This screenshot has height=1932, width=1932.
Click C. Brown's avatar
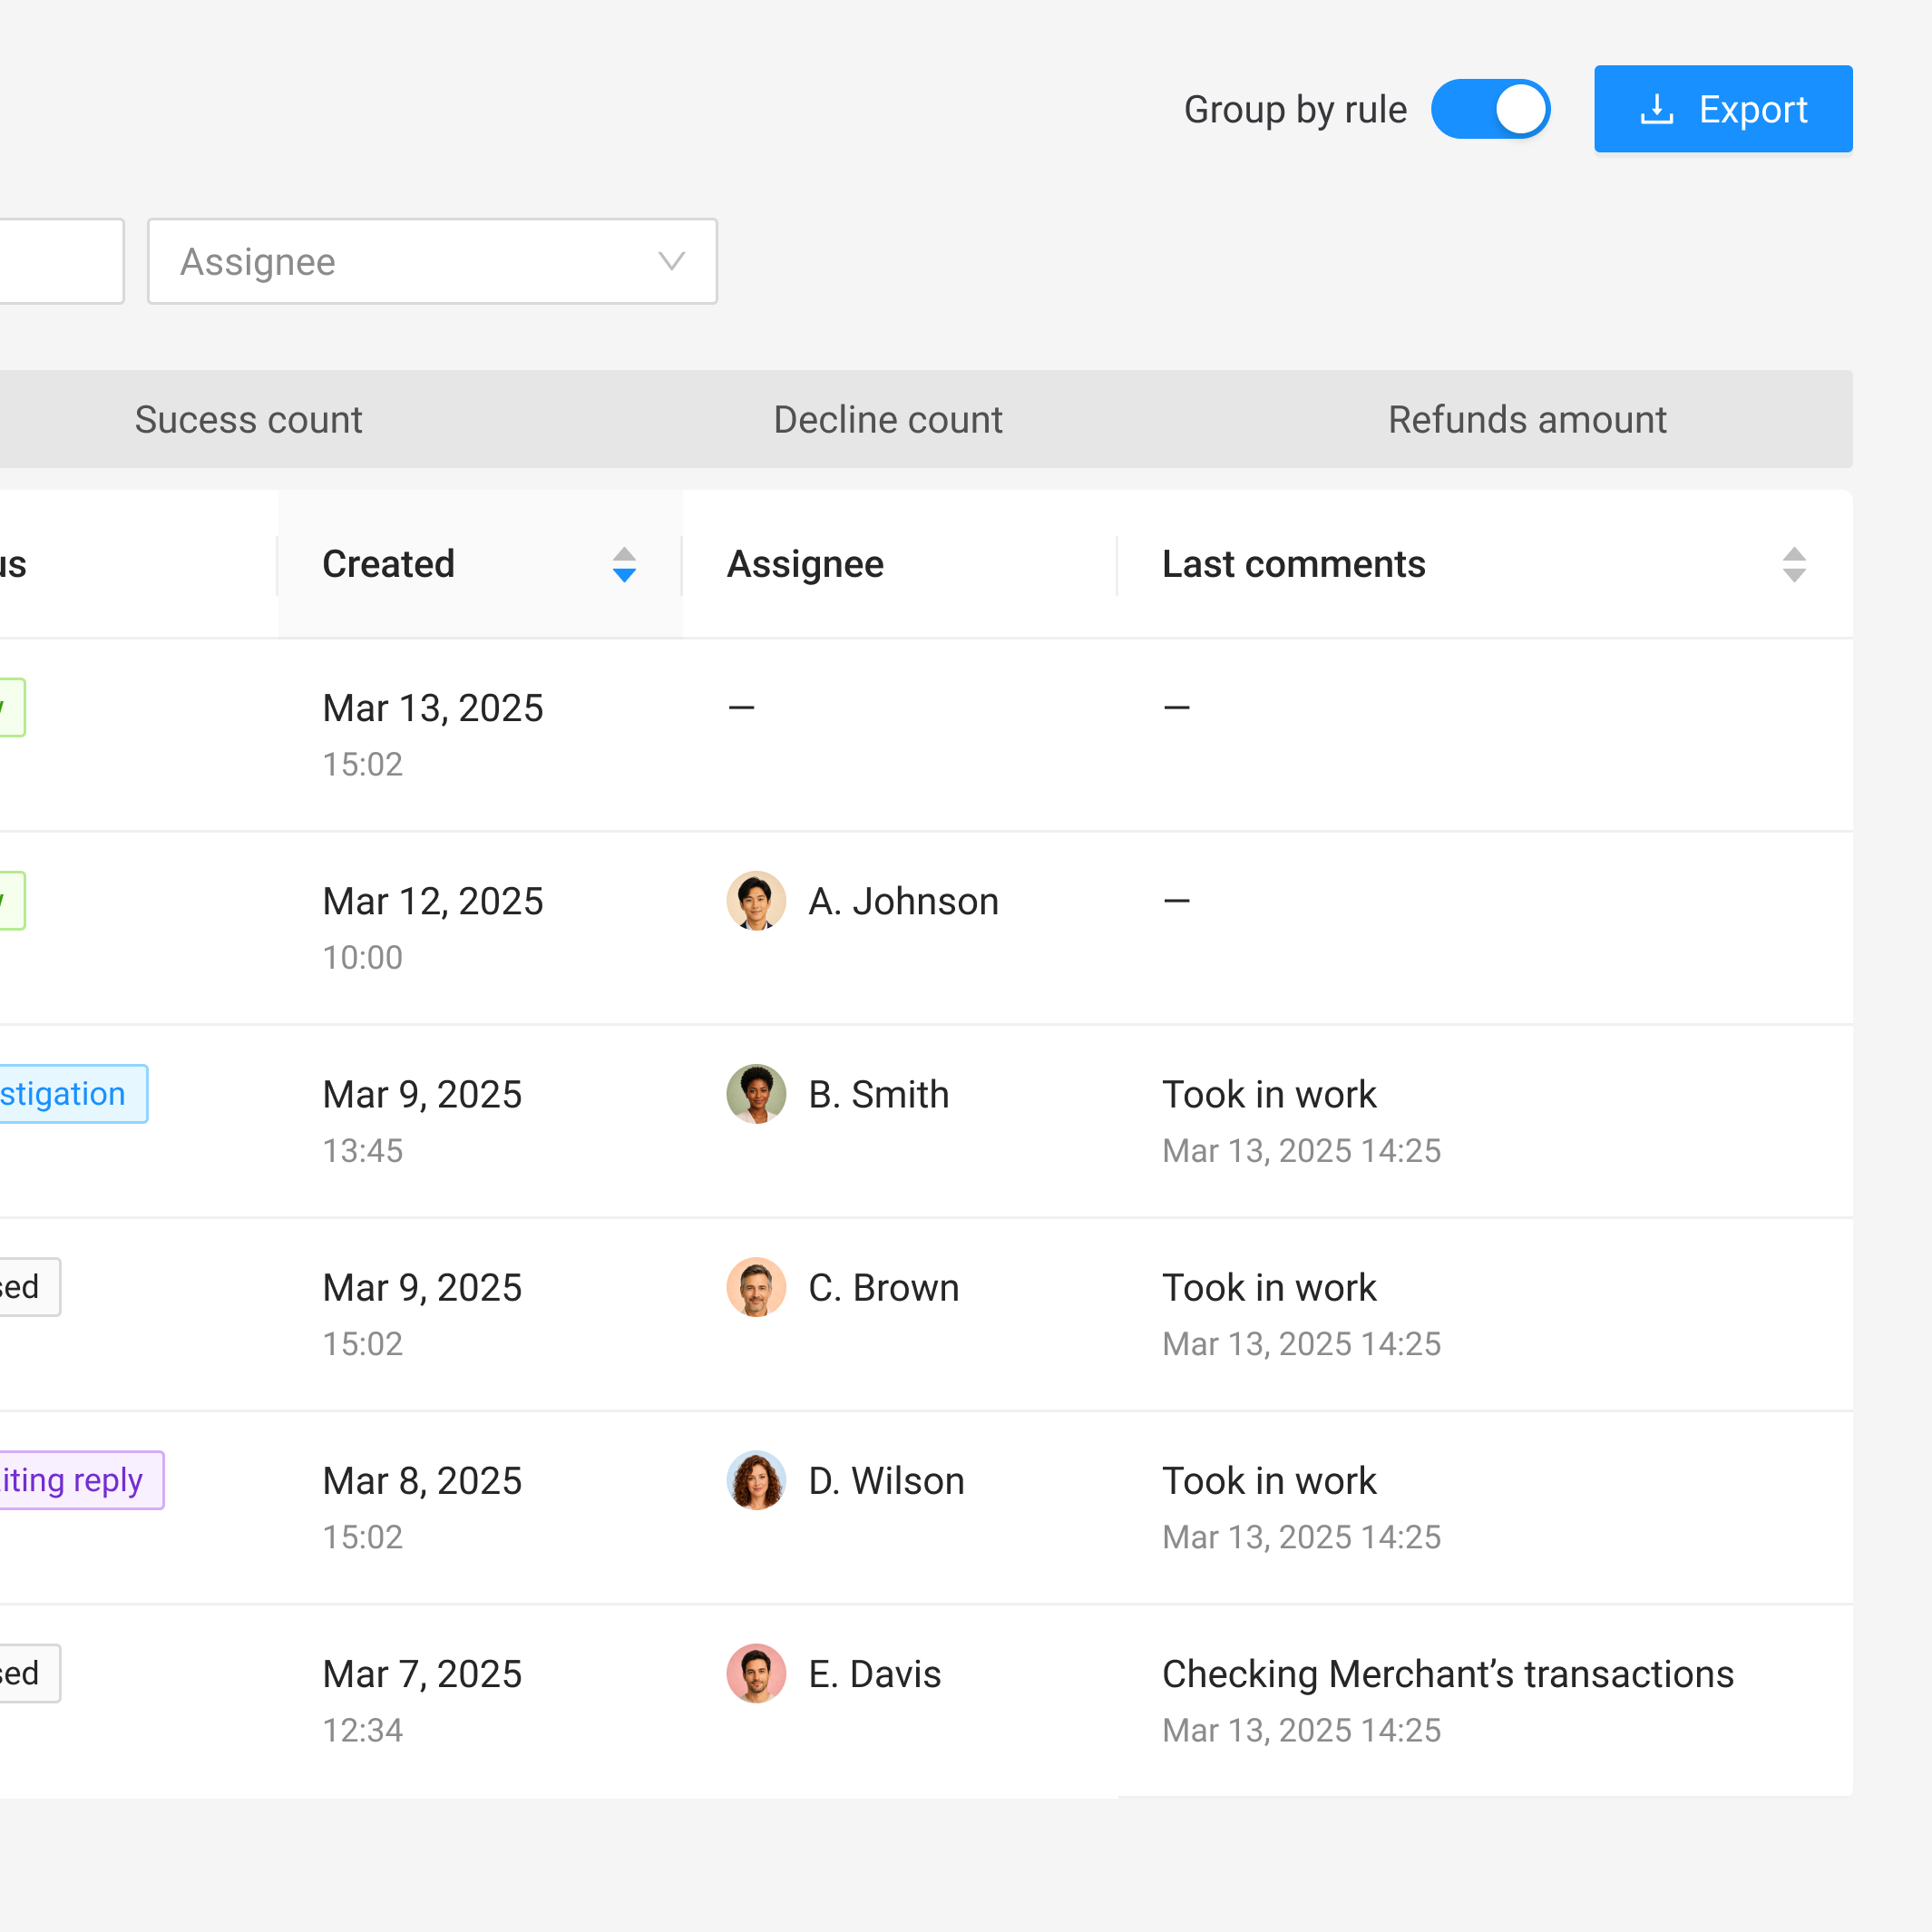point(756,1286)
